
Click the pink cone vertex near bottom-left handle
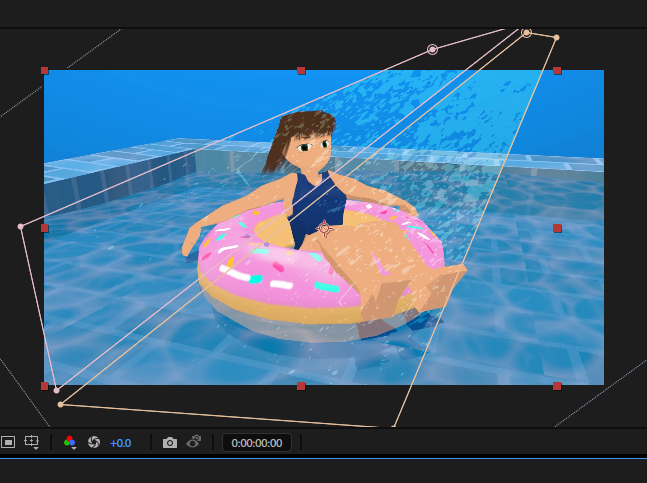[57, 390]
